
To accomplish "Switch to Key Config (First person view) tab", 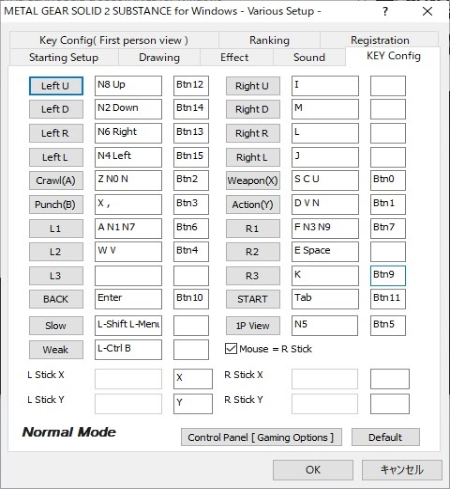I will (114, 40).
